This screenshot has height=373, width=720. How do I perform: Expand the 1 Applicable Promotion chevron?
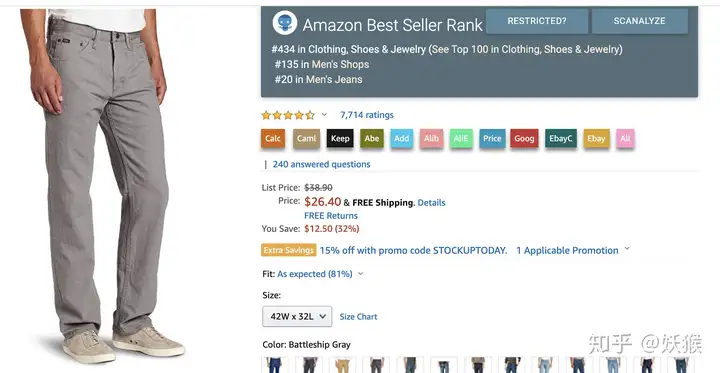(x=627, y=249)
